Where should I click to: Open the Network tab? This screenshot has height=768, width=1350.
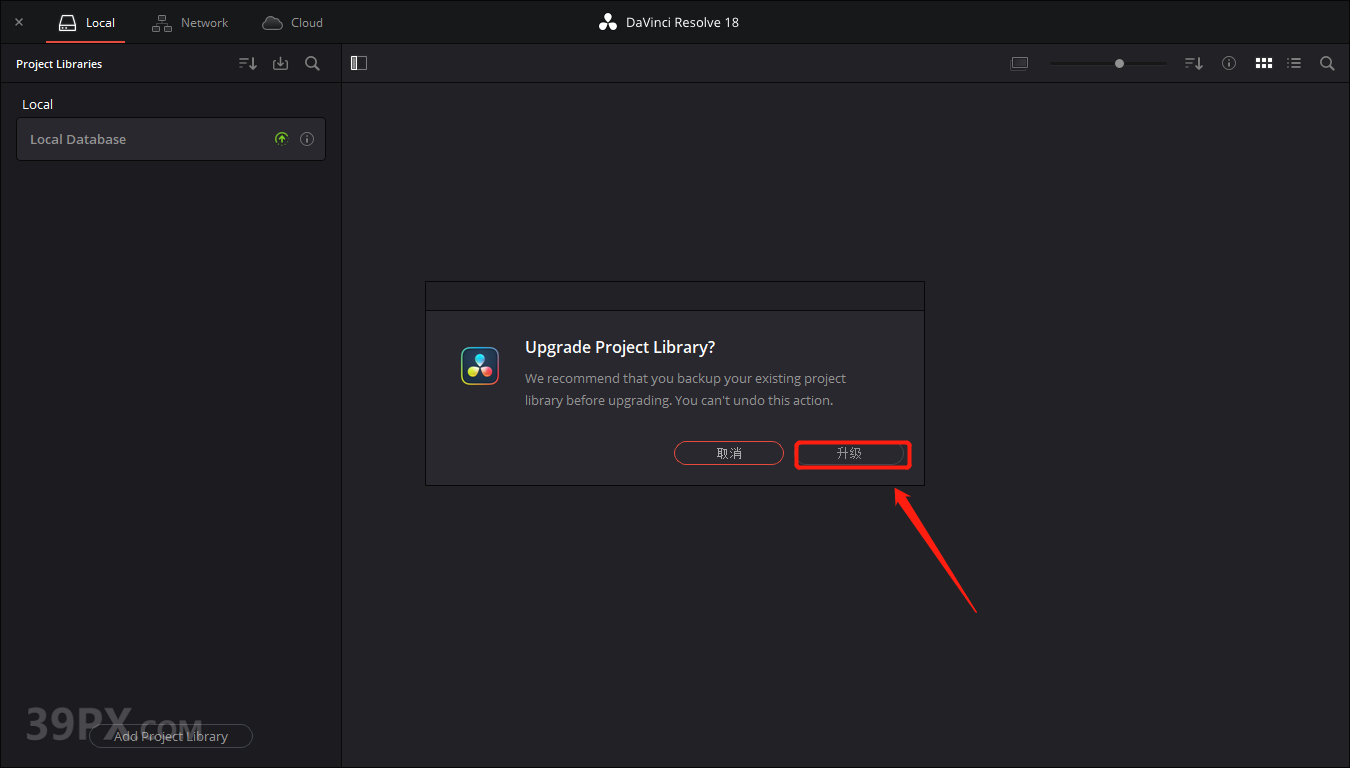click(x=190, y=22)
